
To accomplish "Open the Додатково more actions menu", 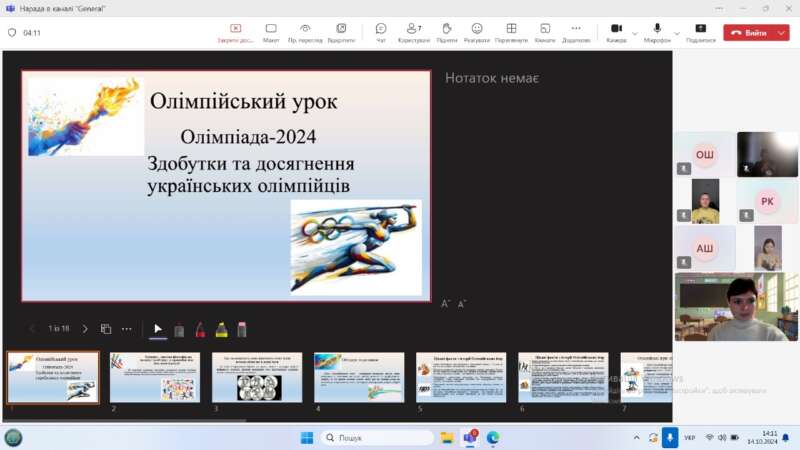I will [576, 32].
